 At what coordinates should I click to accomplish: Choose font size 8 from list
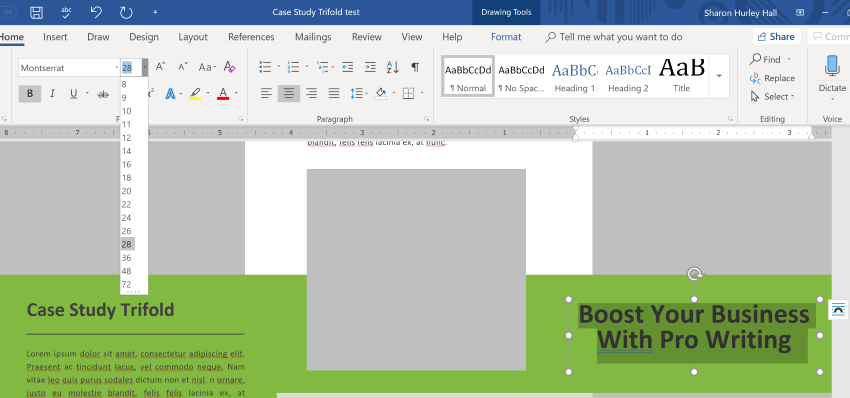pyautogui.click(x=124, y=84)
